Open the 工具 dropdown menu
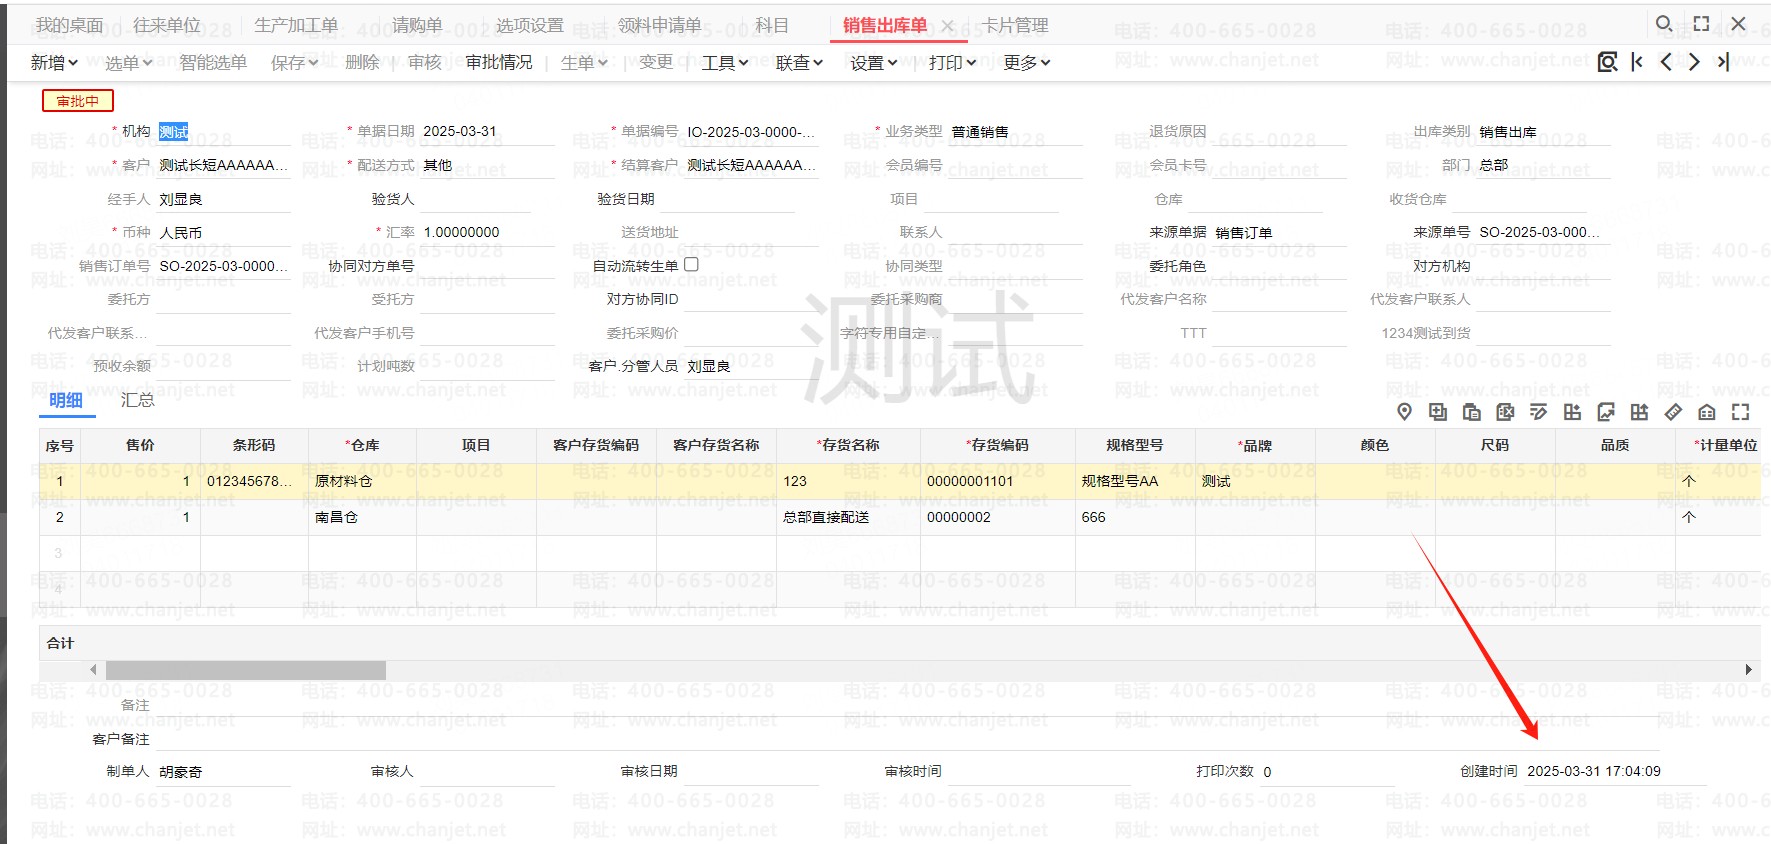The image size is (1771, 844). (725, 63)
